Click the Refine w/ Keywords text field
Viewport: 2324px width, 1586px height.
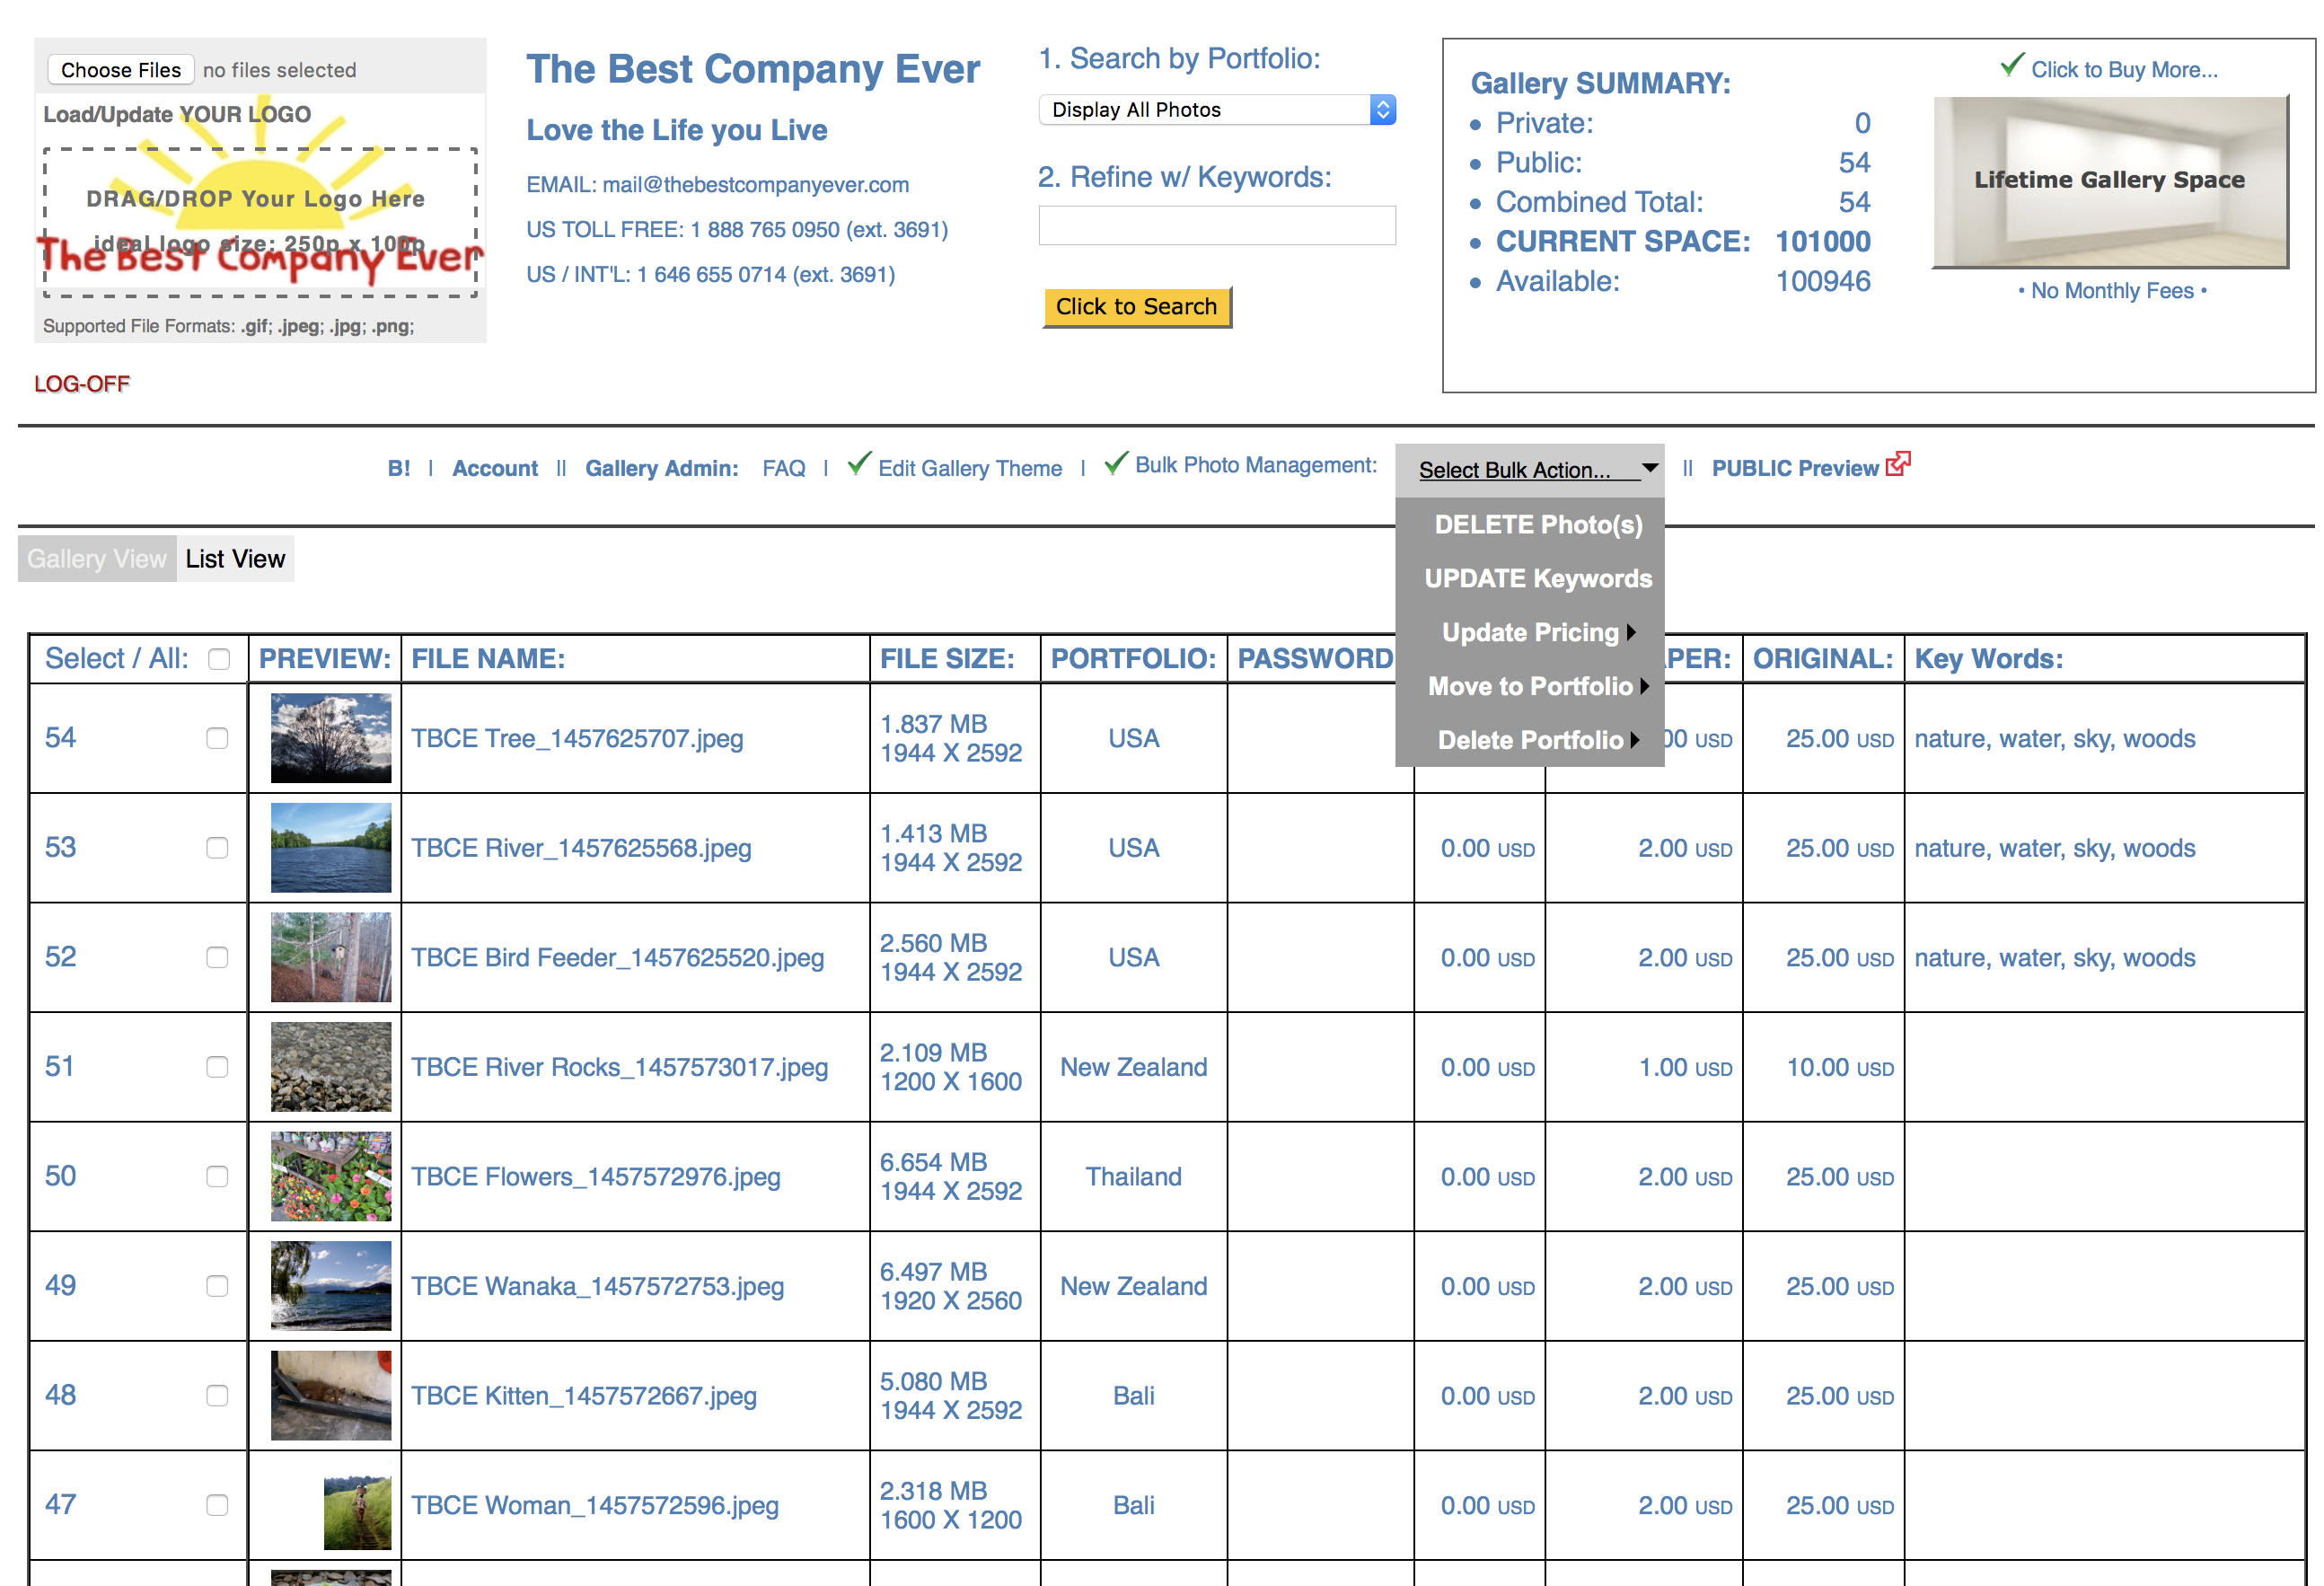pos(1216,226)
